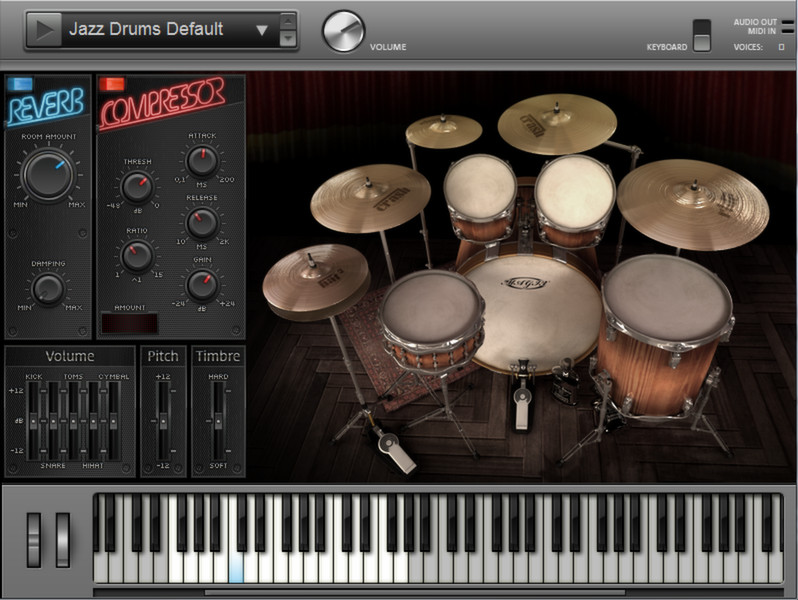
Task: Toggle the KEYBOARD show/hide switch
Action: coord(701,36)
